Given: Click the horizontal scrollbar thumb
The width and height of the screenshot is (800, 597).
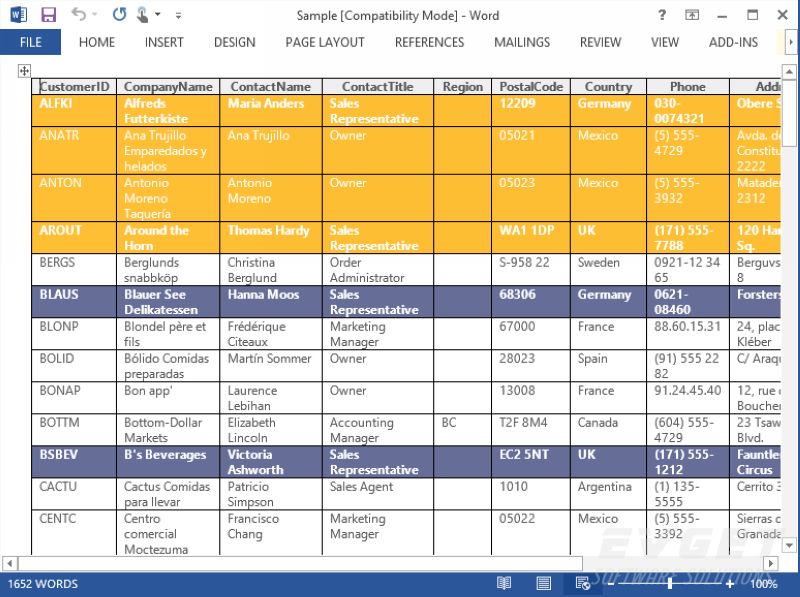Looking at the screenshot, I should click(301, 563).
